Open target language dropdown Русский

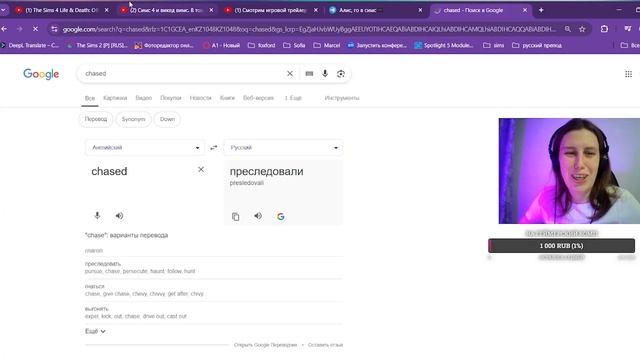283,147
